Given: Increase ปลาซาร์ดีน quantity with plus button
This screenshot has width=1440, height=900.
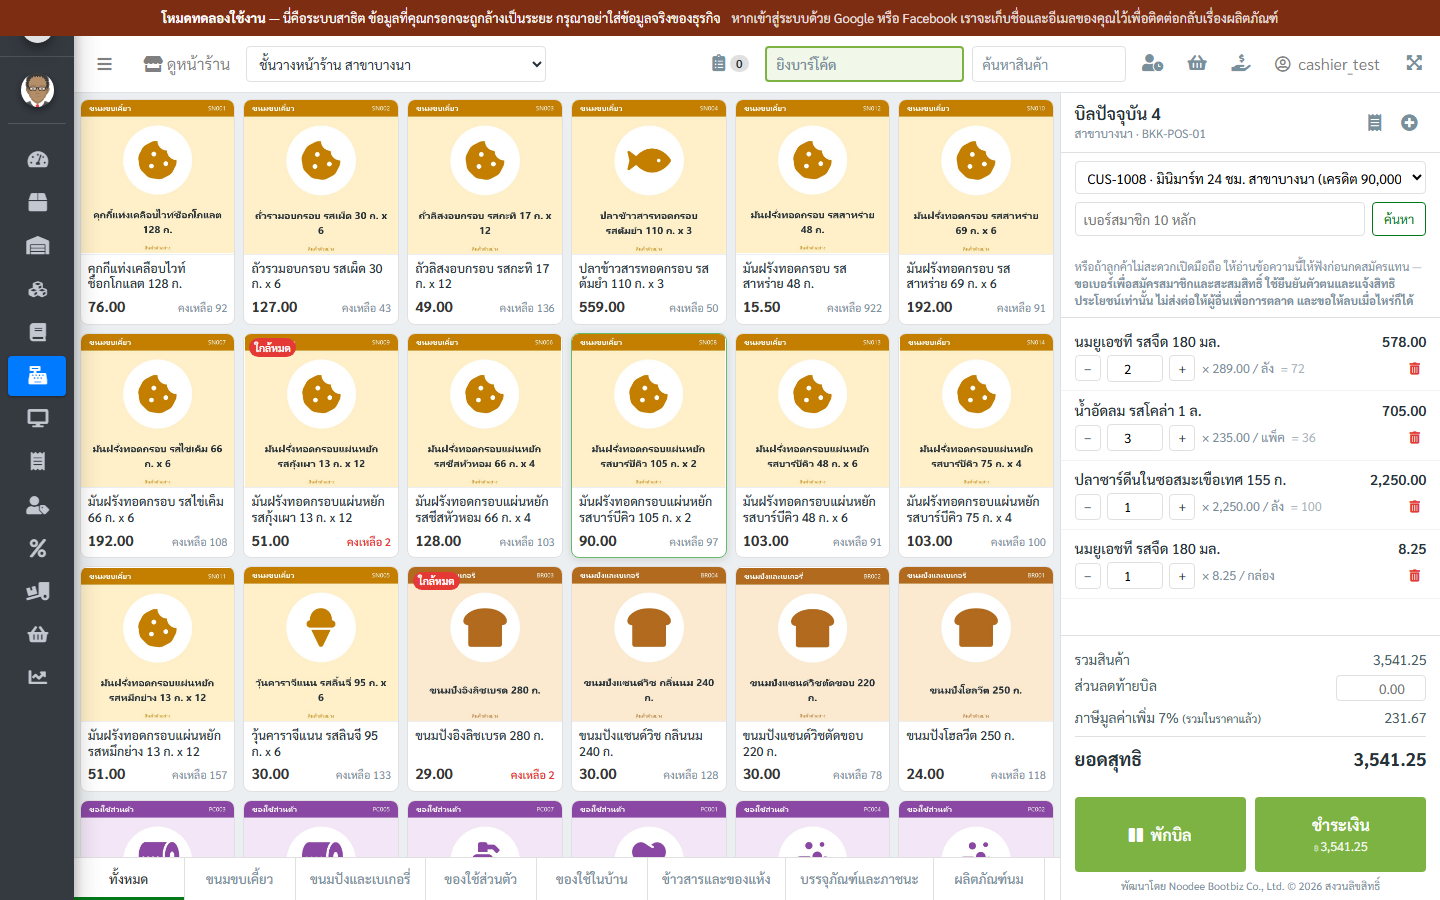Looking at the screenshot, I should pyautogui.click(x=1182, y=507).
